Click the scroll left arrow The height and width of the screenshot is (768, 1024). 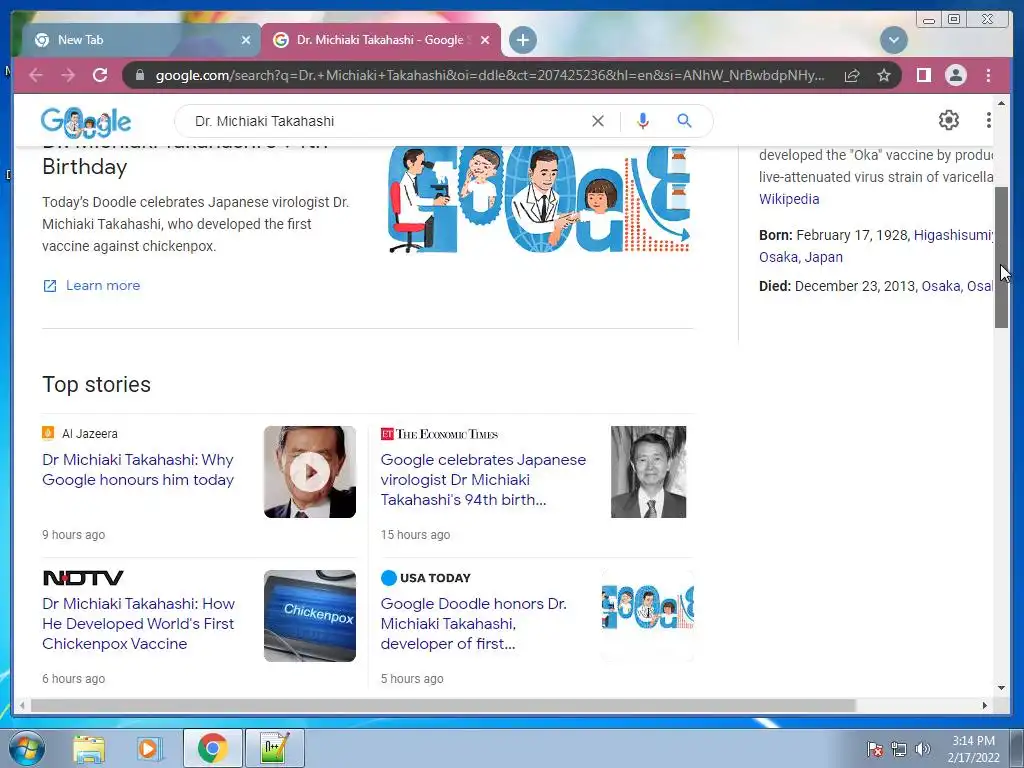coord(22,705)
